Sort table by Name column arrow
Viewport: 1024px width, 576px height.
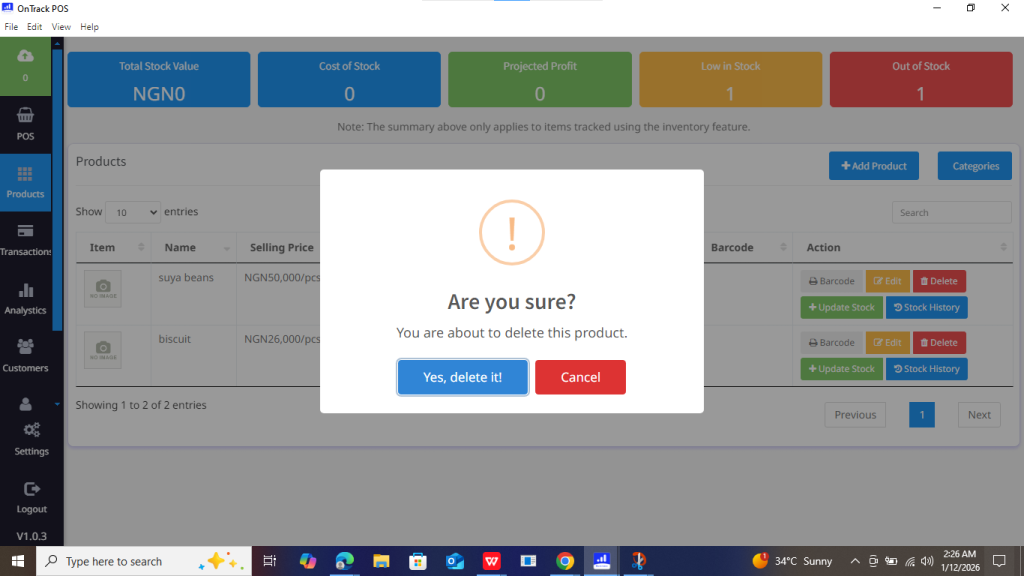click(227, 248)
